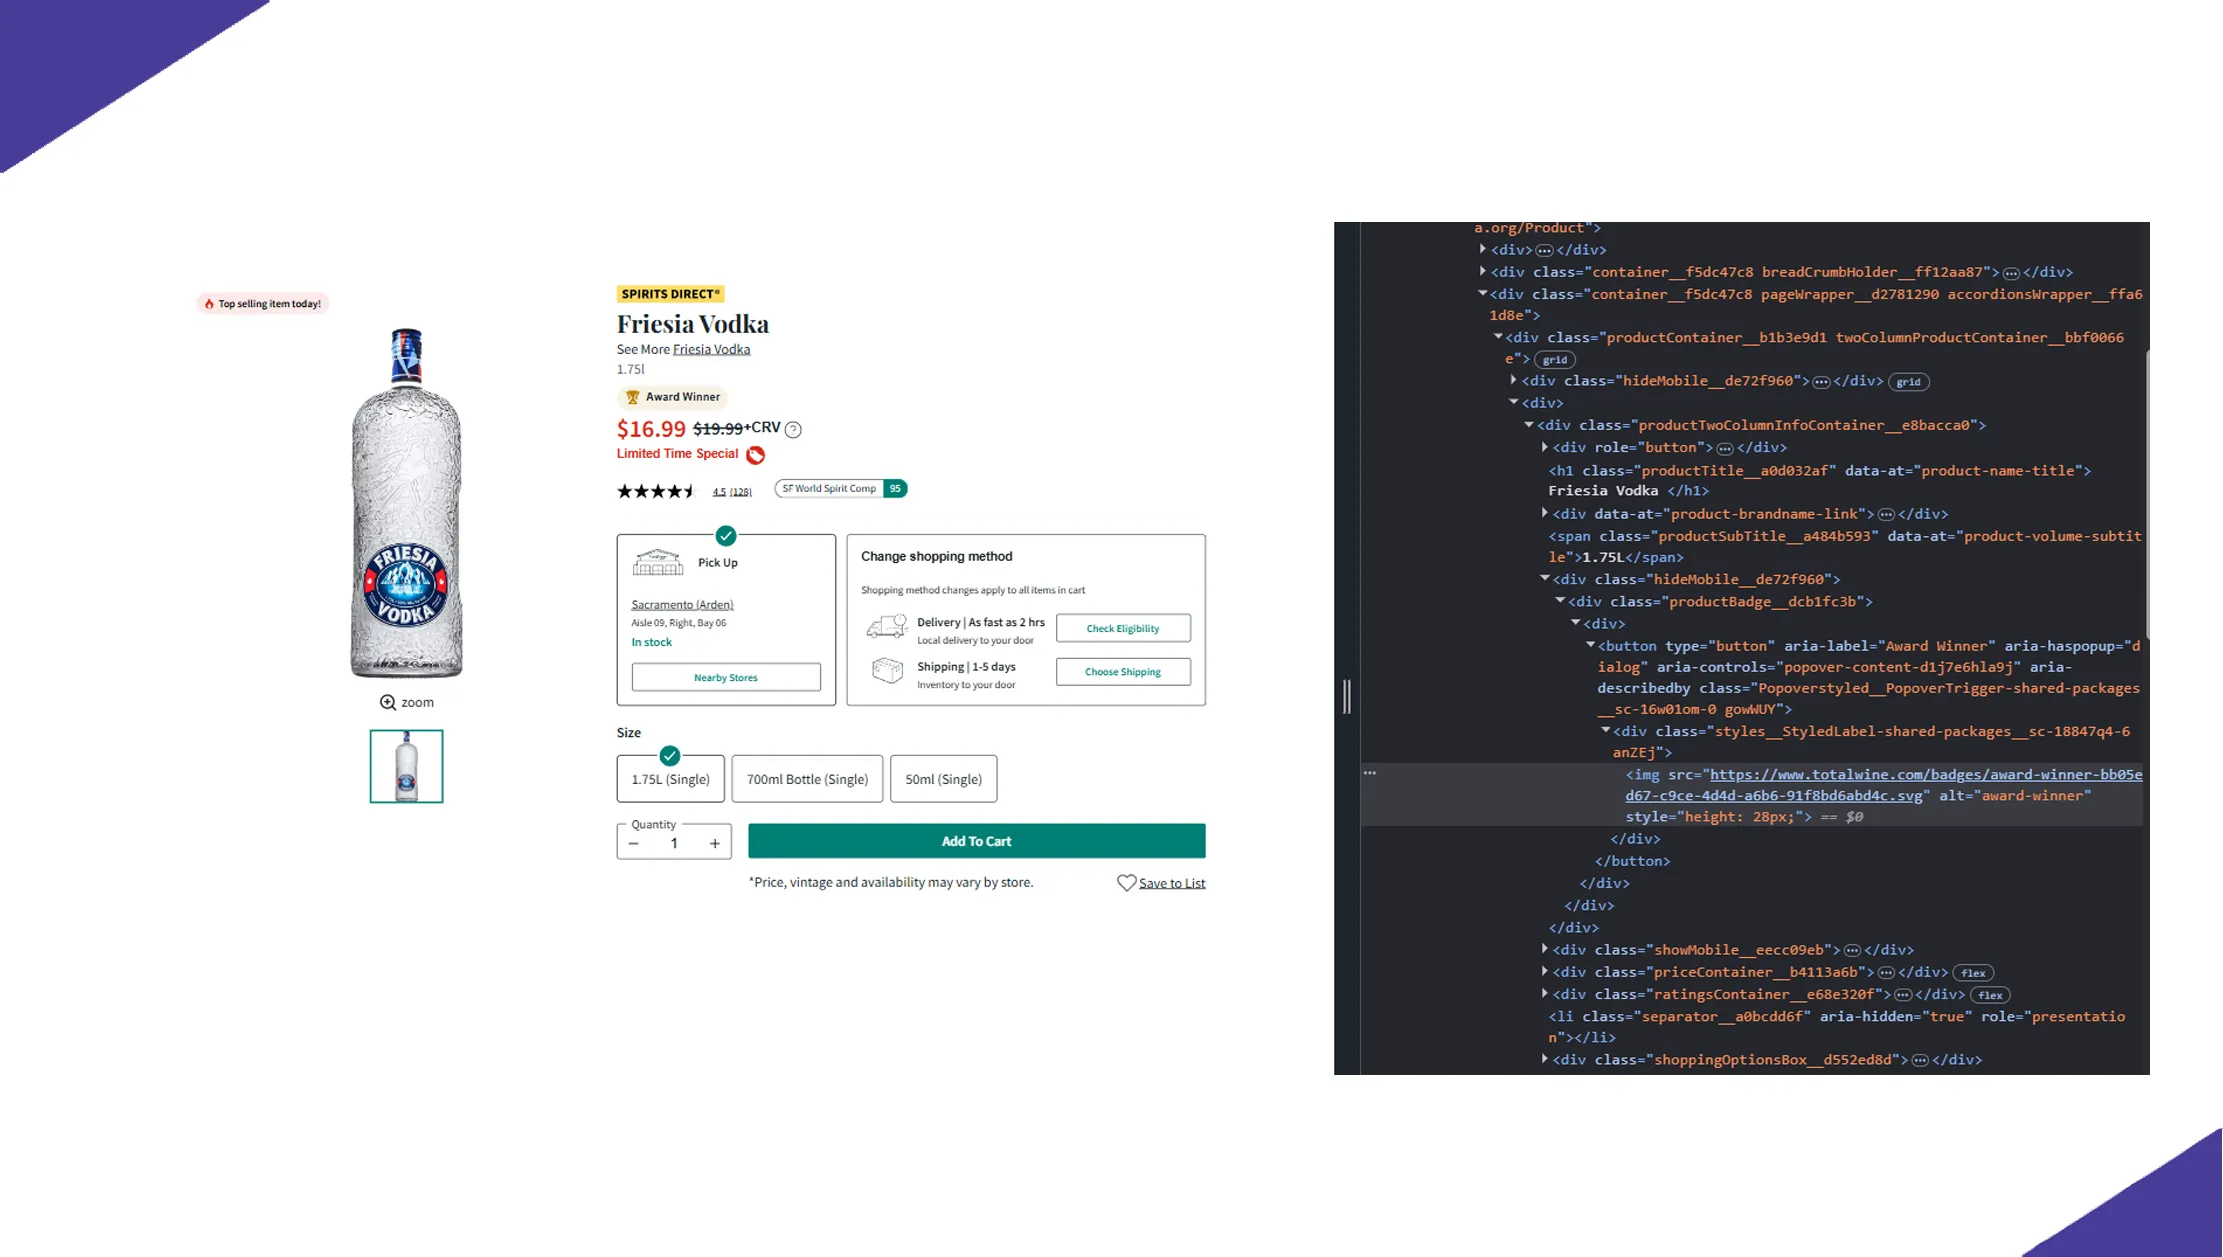This screenshot has width=2223, height=1257.
Task: Click the delivery truck icon
Action: 886,628
